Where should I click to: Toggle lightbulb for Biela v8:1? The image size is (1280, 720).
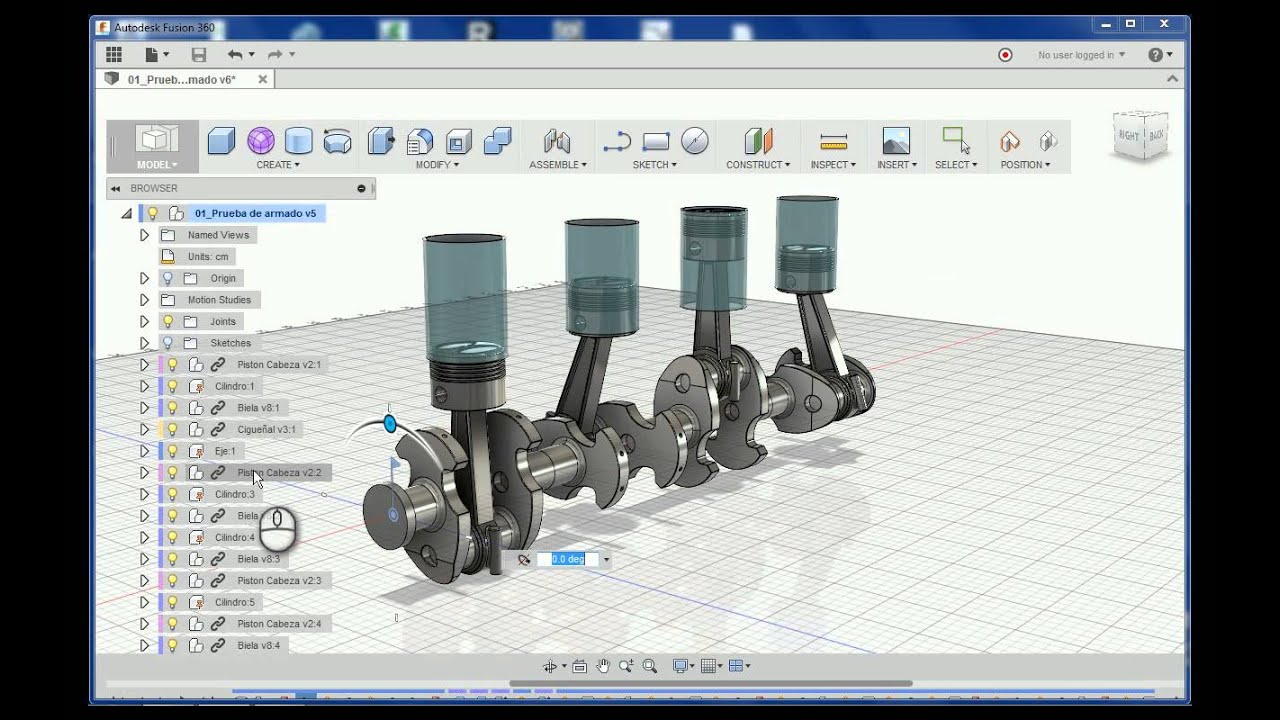(172, 408)
